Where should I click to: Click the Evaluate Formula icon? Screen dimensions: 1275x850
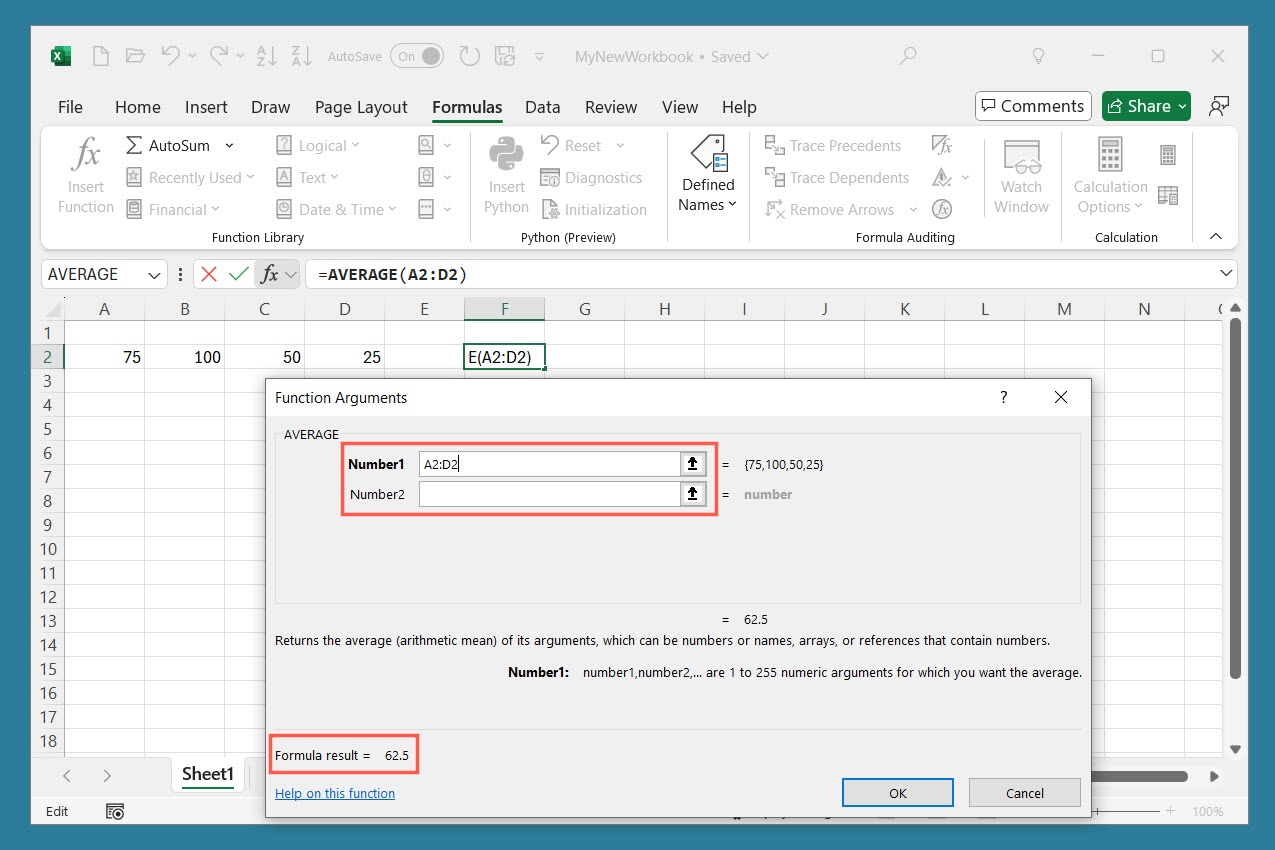point(942,210)
